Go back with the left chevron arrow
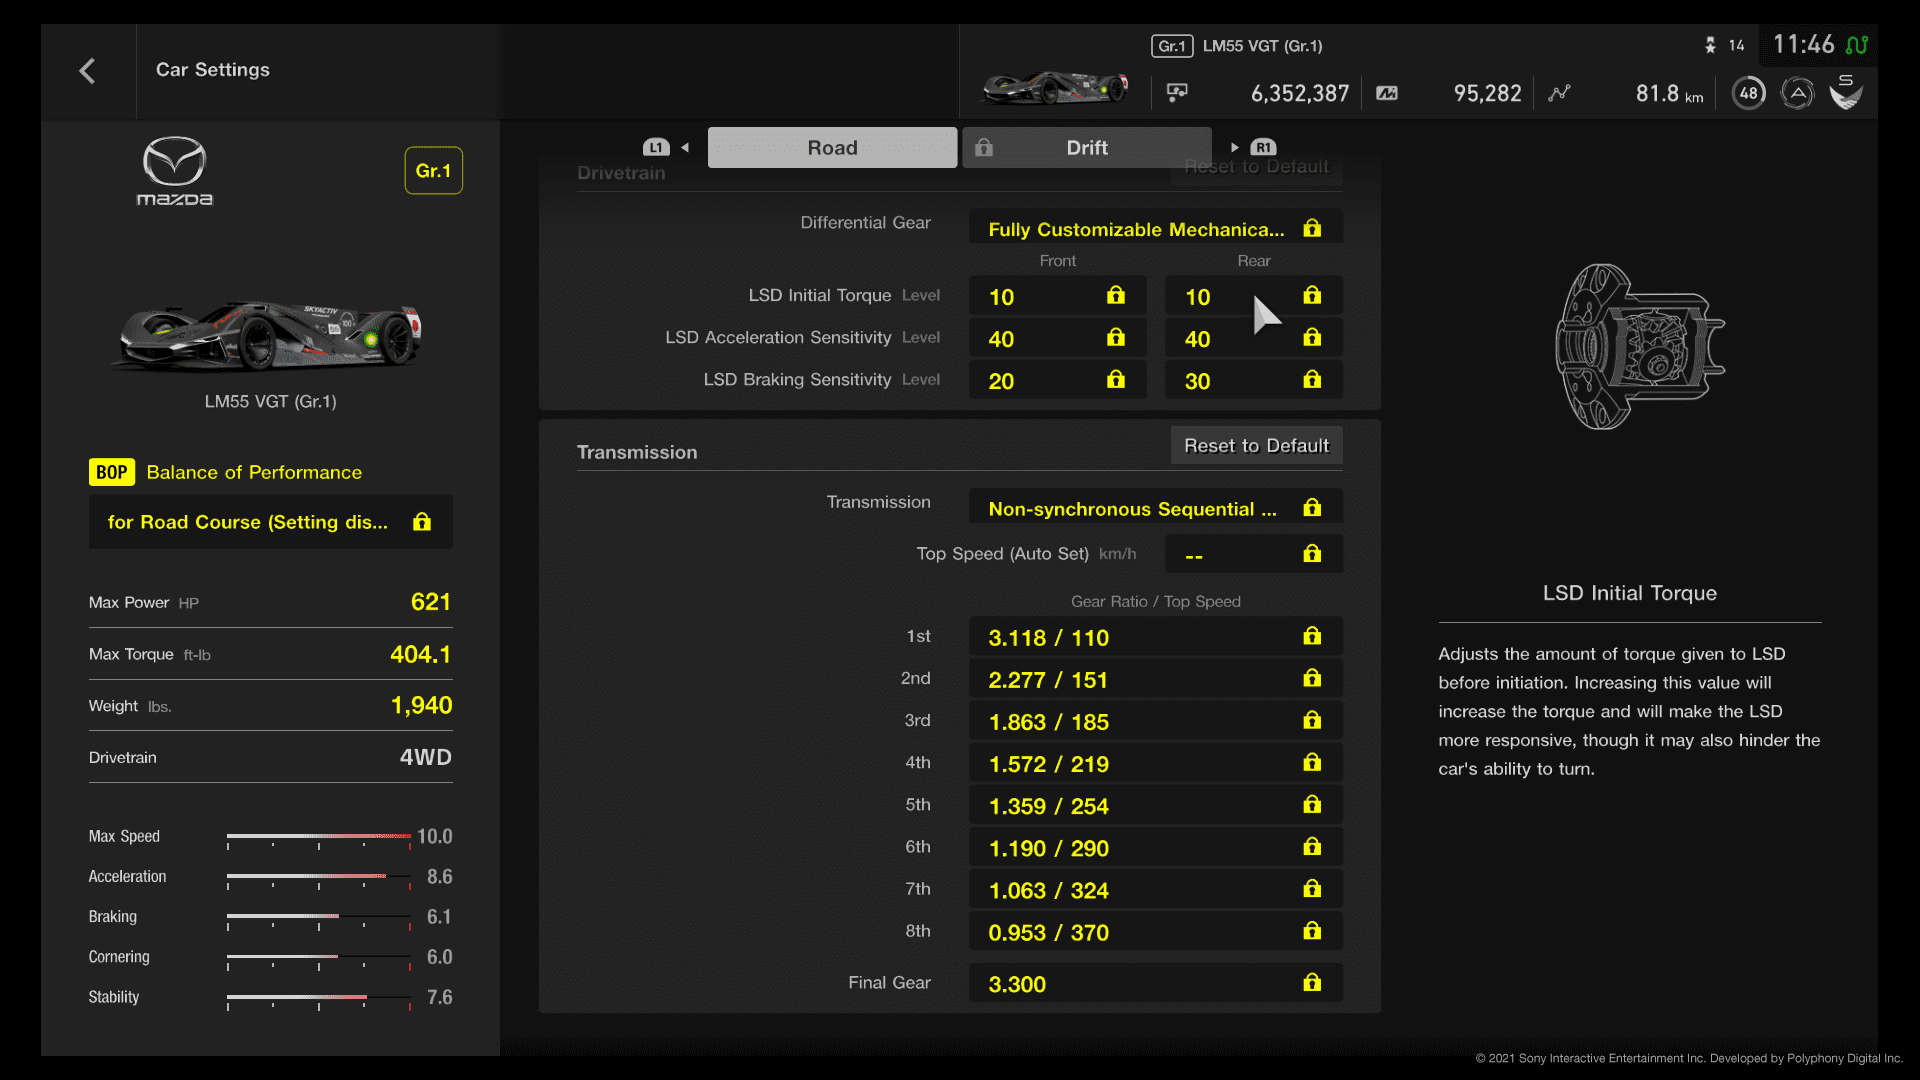The width and height of the screenshot is (1920, 1080). point(87,71)
